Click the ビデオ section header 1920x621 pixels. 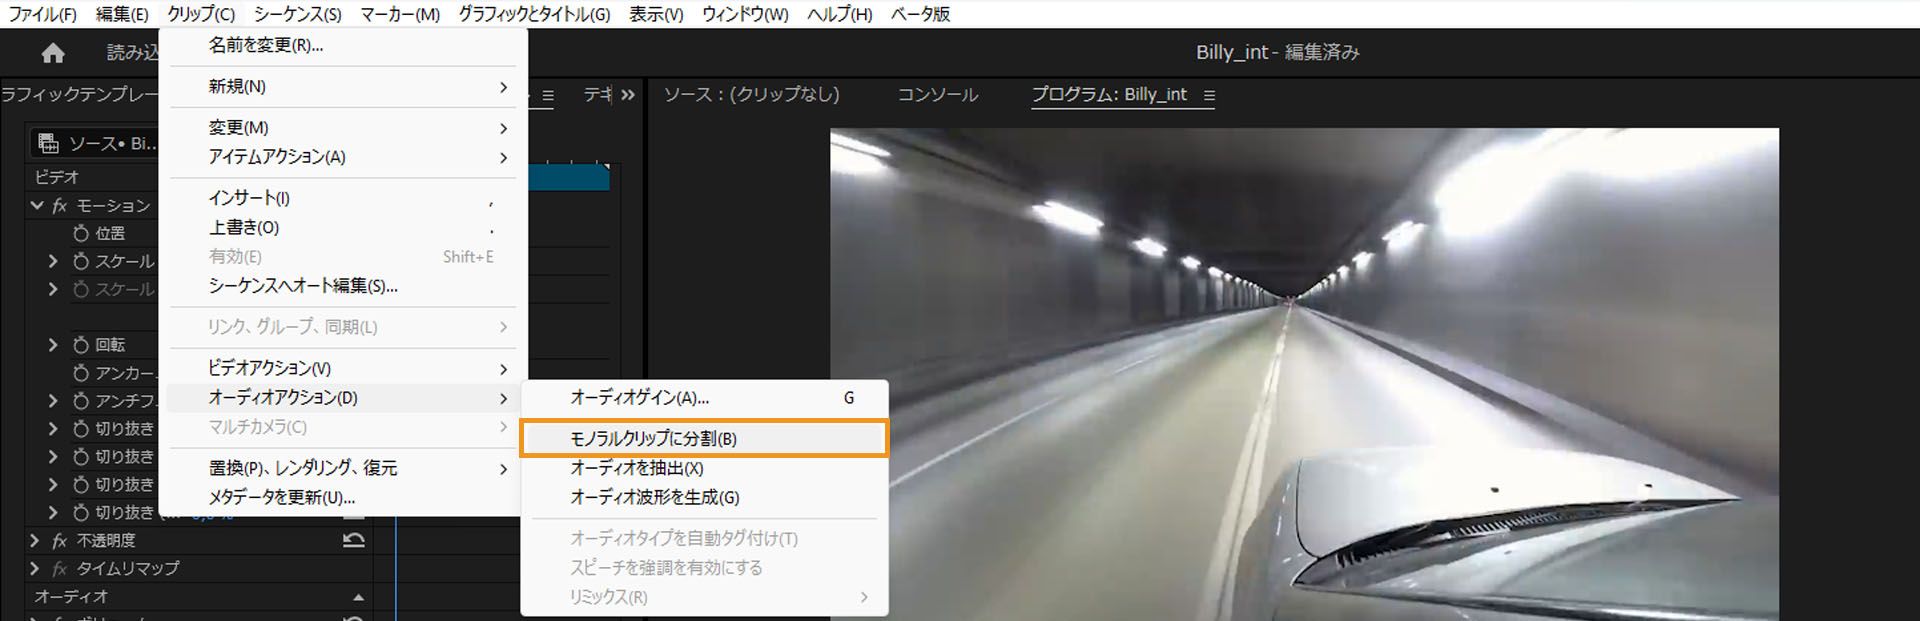(57, 177)
